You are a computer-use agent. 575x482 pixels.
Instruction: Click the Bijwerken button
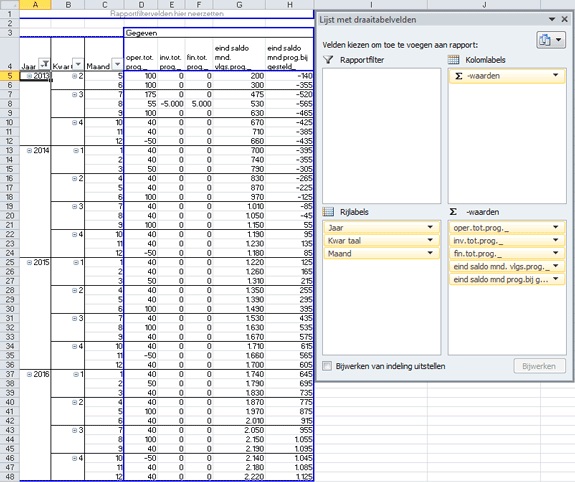(539, 366)
